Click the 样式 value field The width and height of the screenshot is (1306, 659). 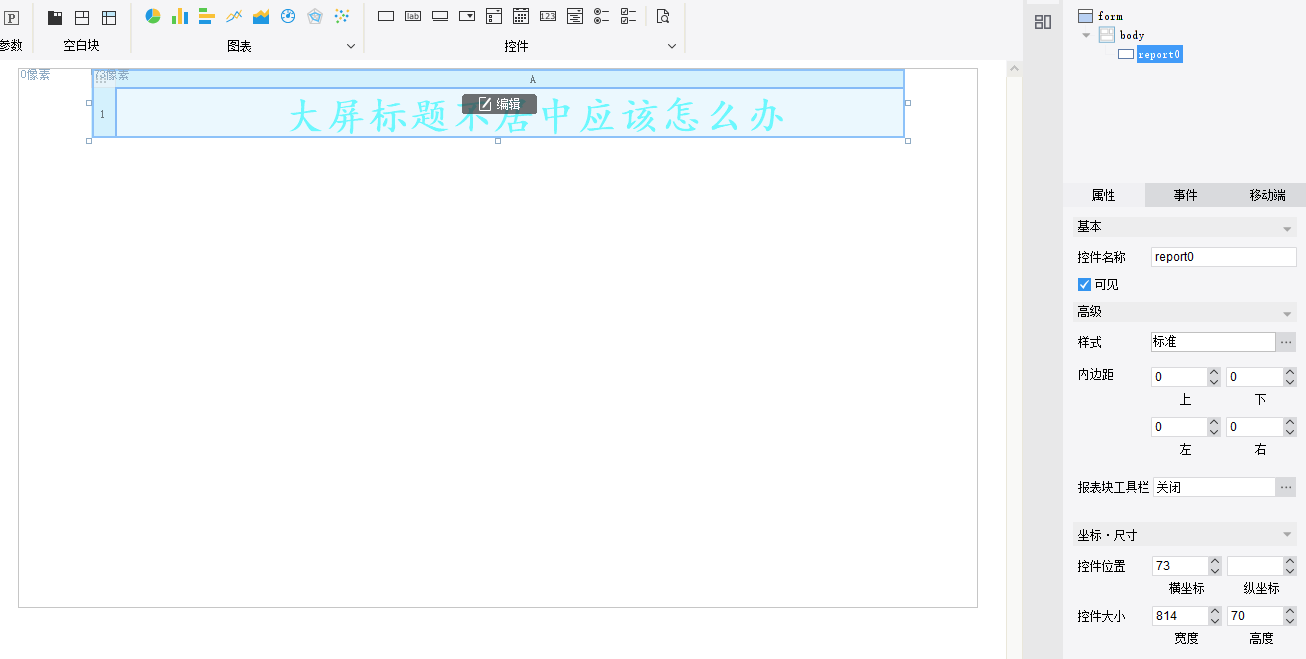click(1213, 342)
